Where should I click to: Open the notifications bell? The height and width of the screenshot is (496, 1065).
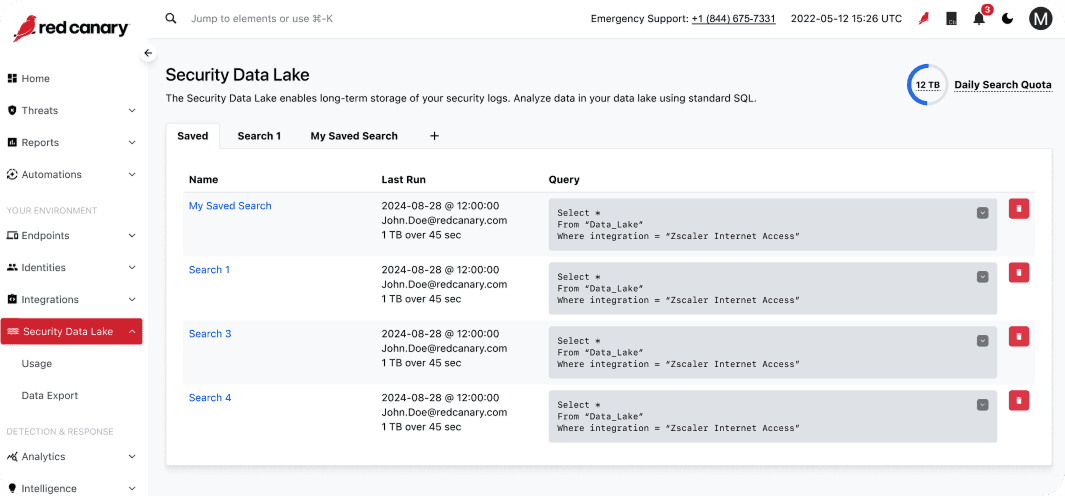click(x=979, y=19)
